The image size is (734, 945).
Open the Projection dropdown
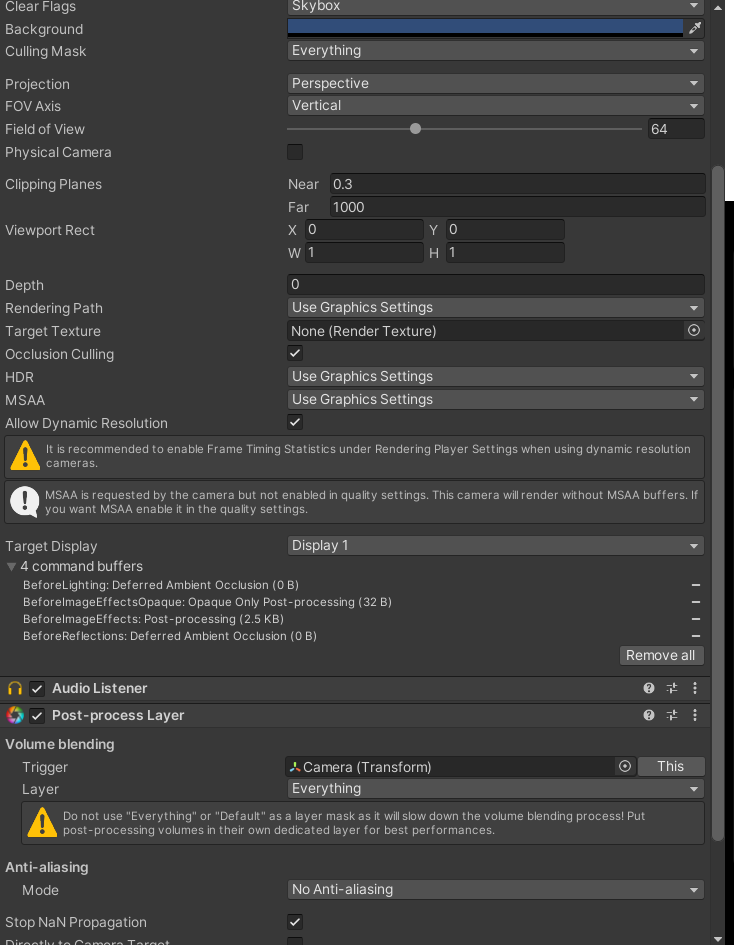pyautogui.click(x=496, y=83)
